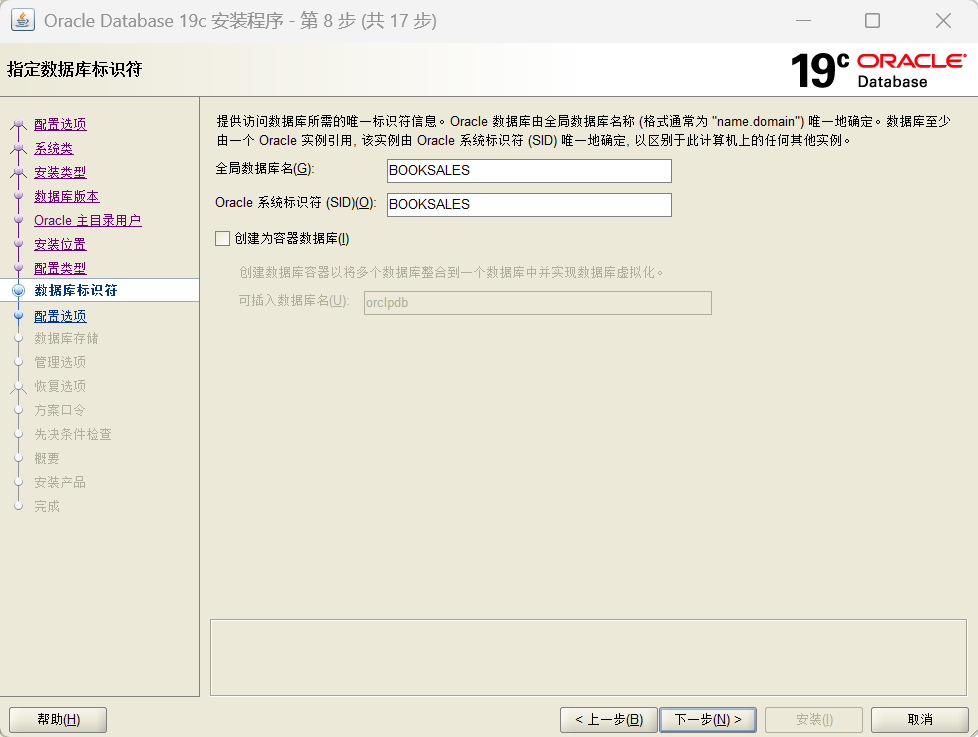Click the disabled 恢复选项 step text
Screen dimensions: 978x737
point(60,387)
